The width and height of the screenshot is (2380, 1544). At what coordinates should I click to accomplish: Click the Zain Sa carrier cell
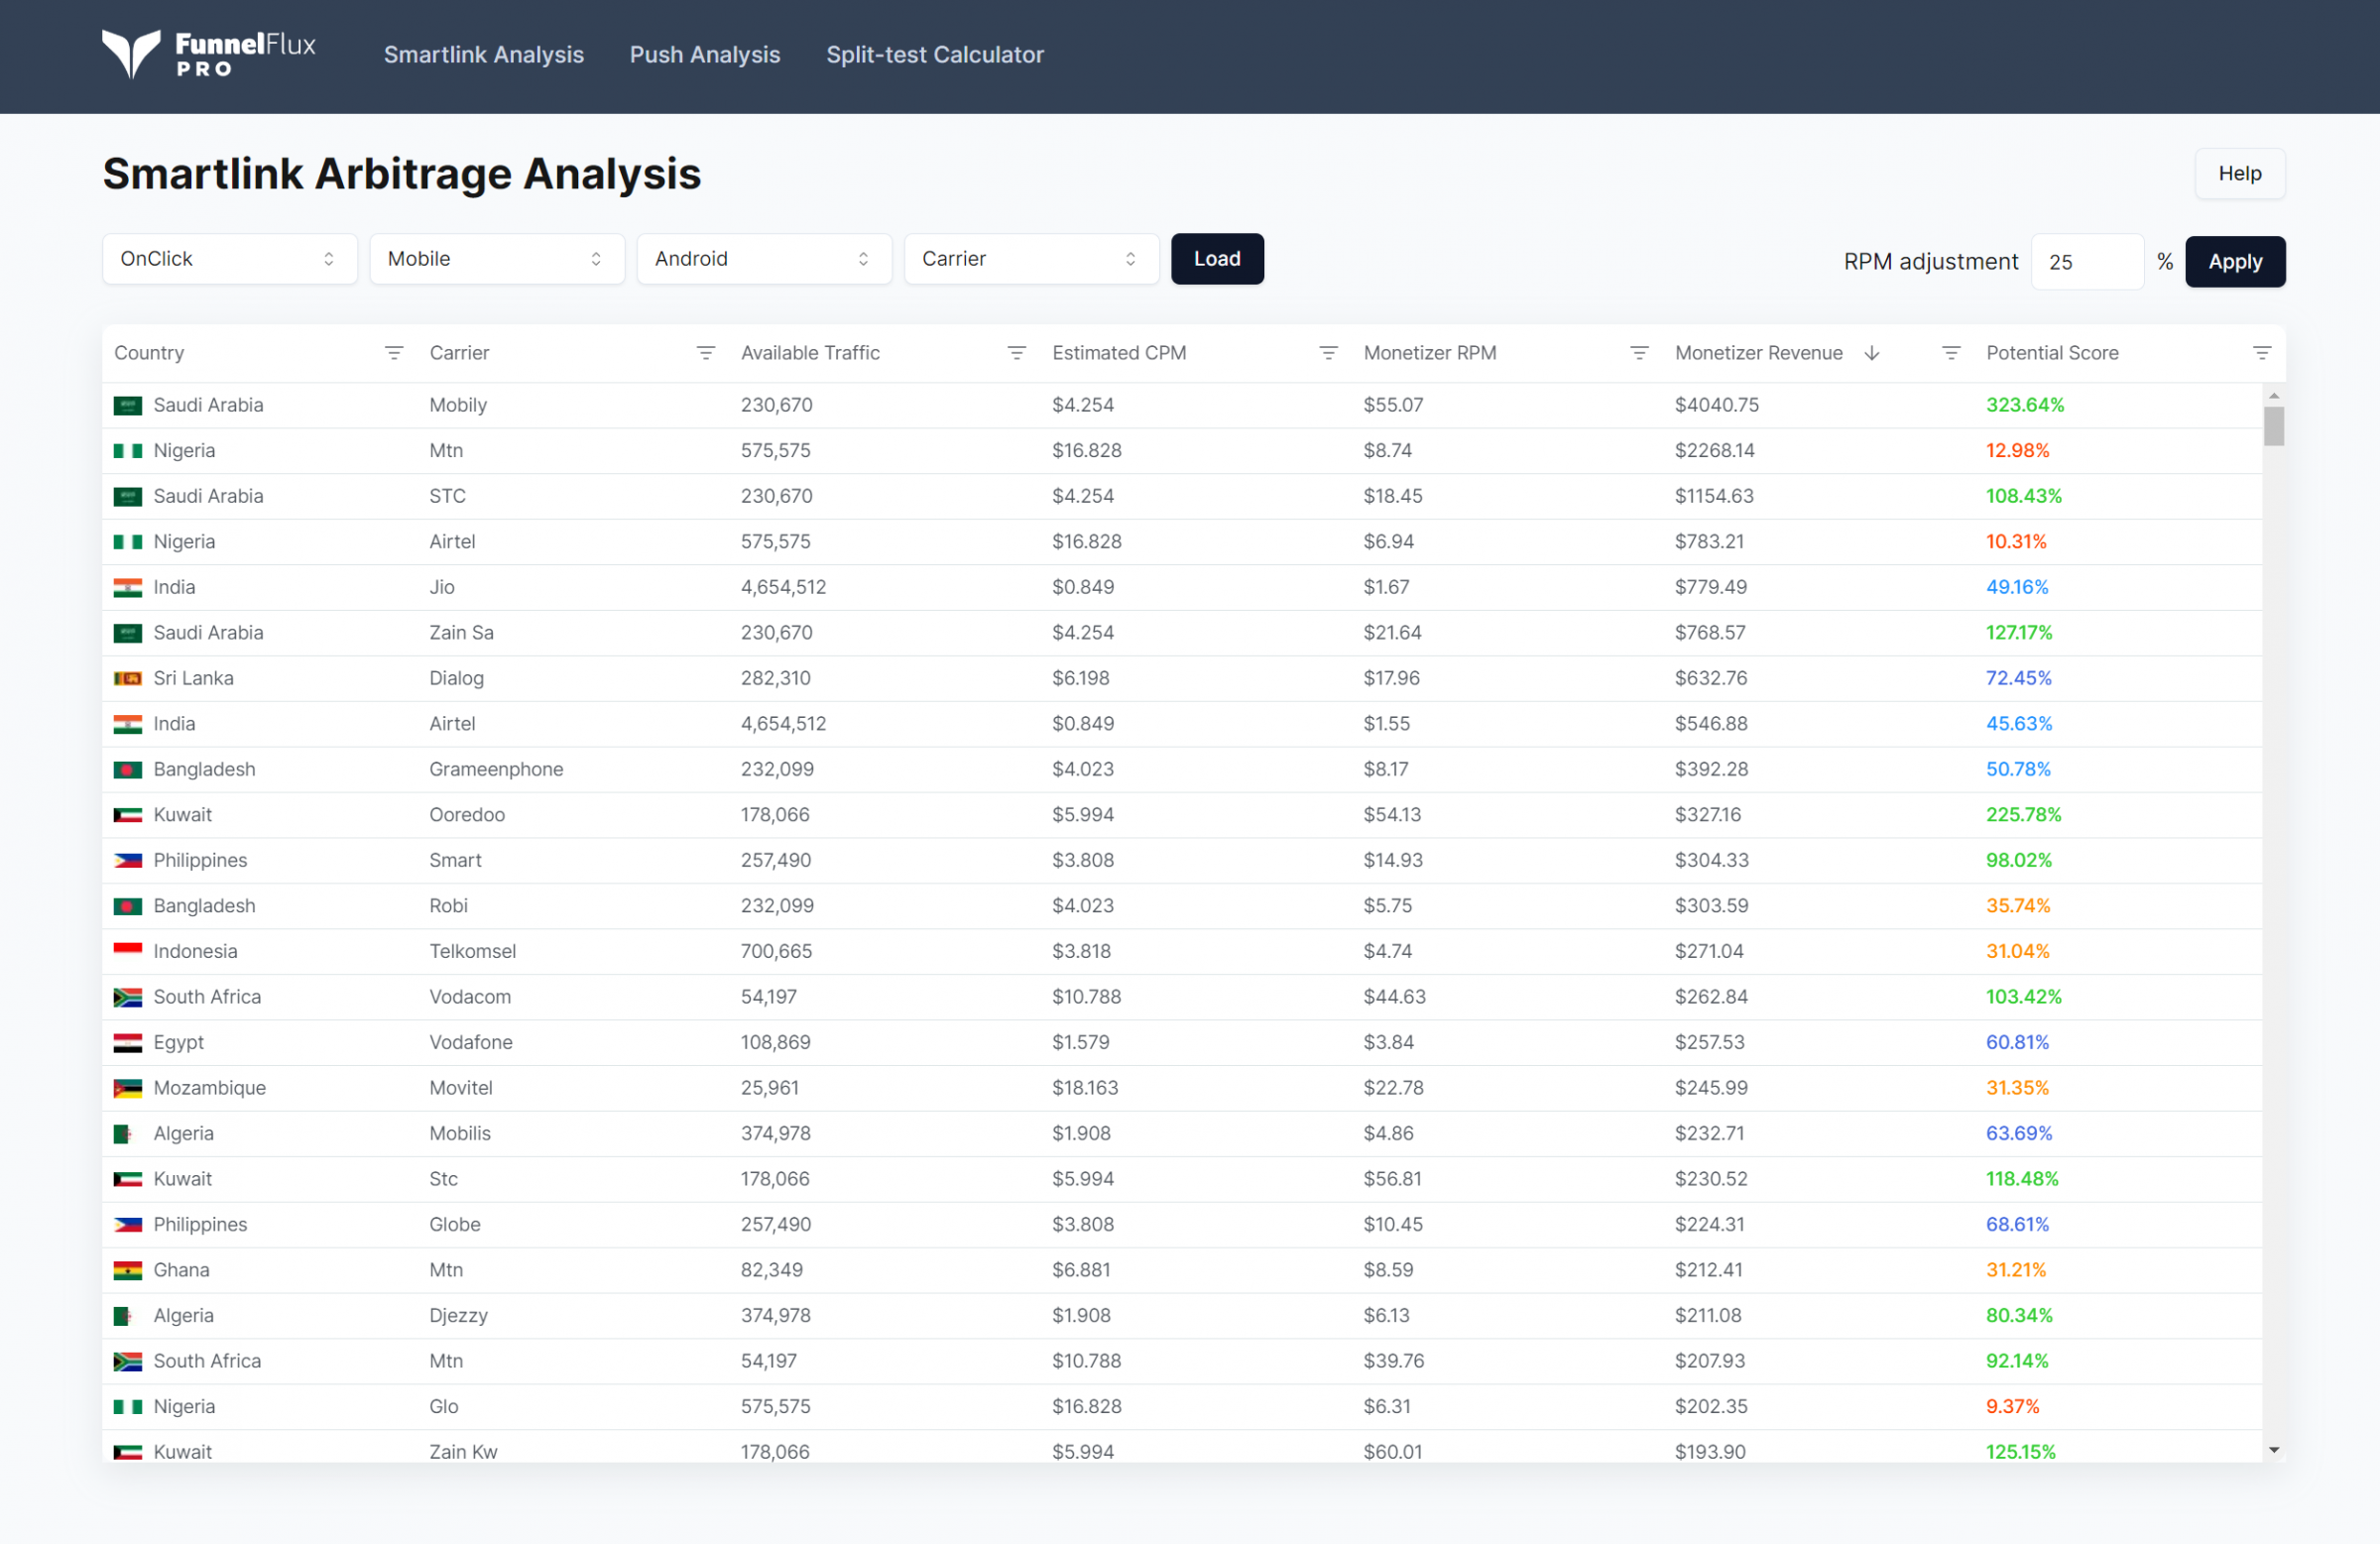coord(461,633)
